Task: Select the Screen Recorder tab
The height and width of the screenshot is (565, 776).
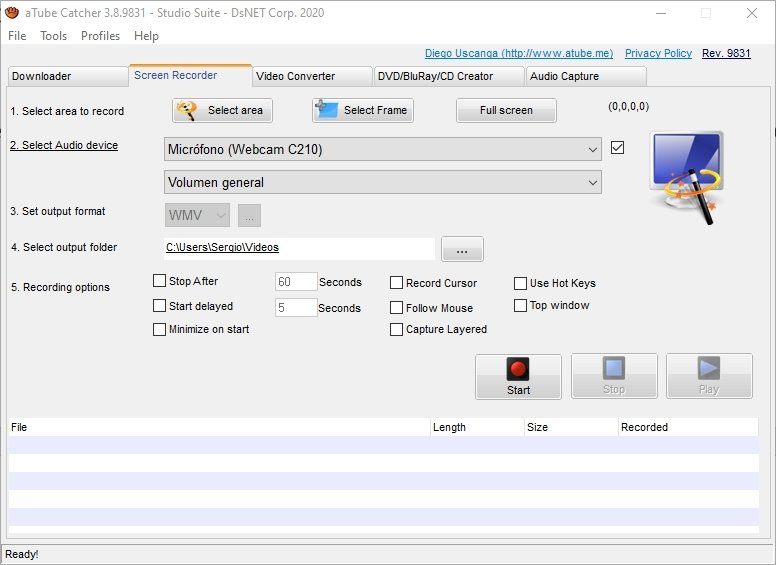Action: [191, 75]
